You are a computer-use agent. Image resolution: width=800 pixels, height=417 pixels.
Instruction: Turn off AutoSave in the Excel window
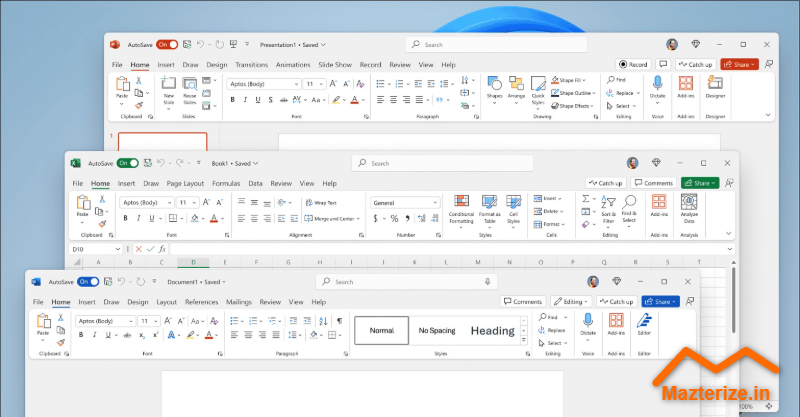pos(128,163)
